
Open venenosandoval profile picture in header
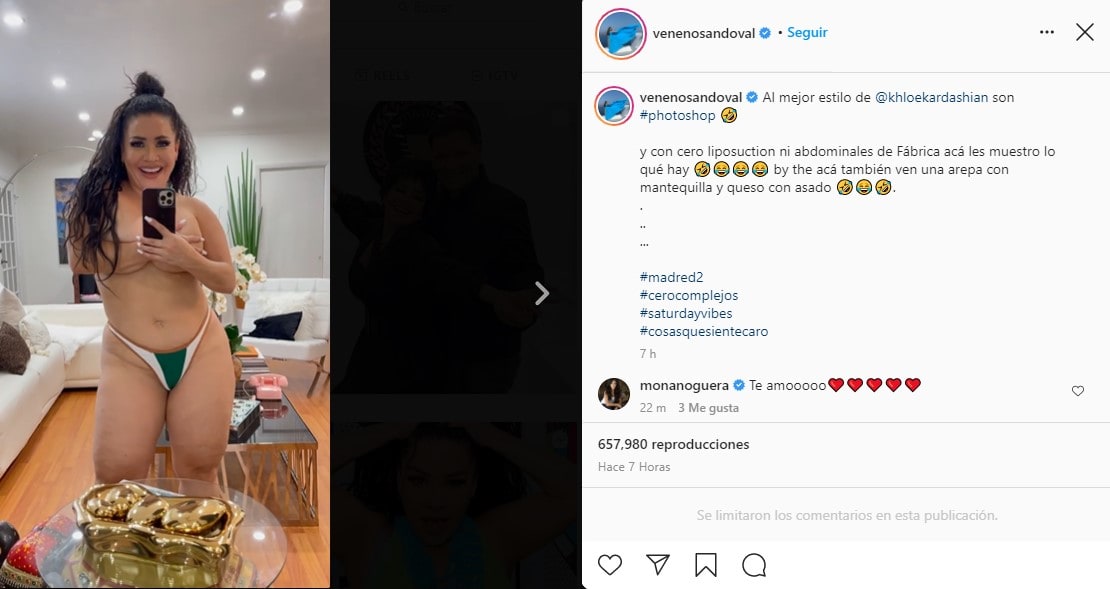[x=621, y=33]
